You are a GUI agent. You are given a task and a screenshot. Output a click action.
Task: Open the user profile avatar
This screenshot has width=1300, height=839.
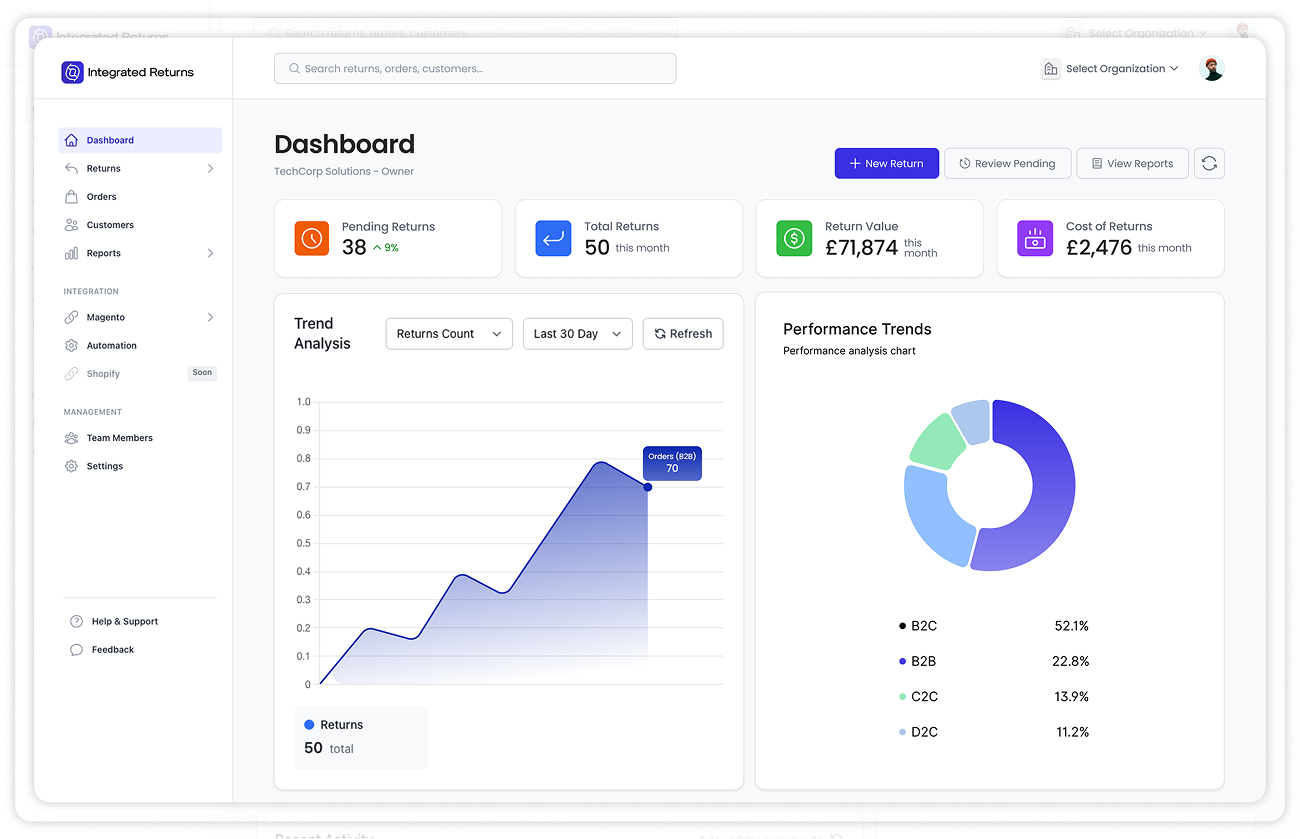pyautogui.click(x=1211, y=69)
